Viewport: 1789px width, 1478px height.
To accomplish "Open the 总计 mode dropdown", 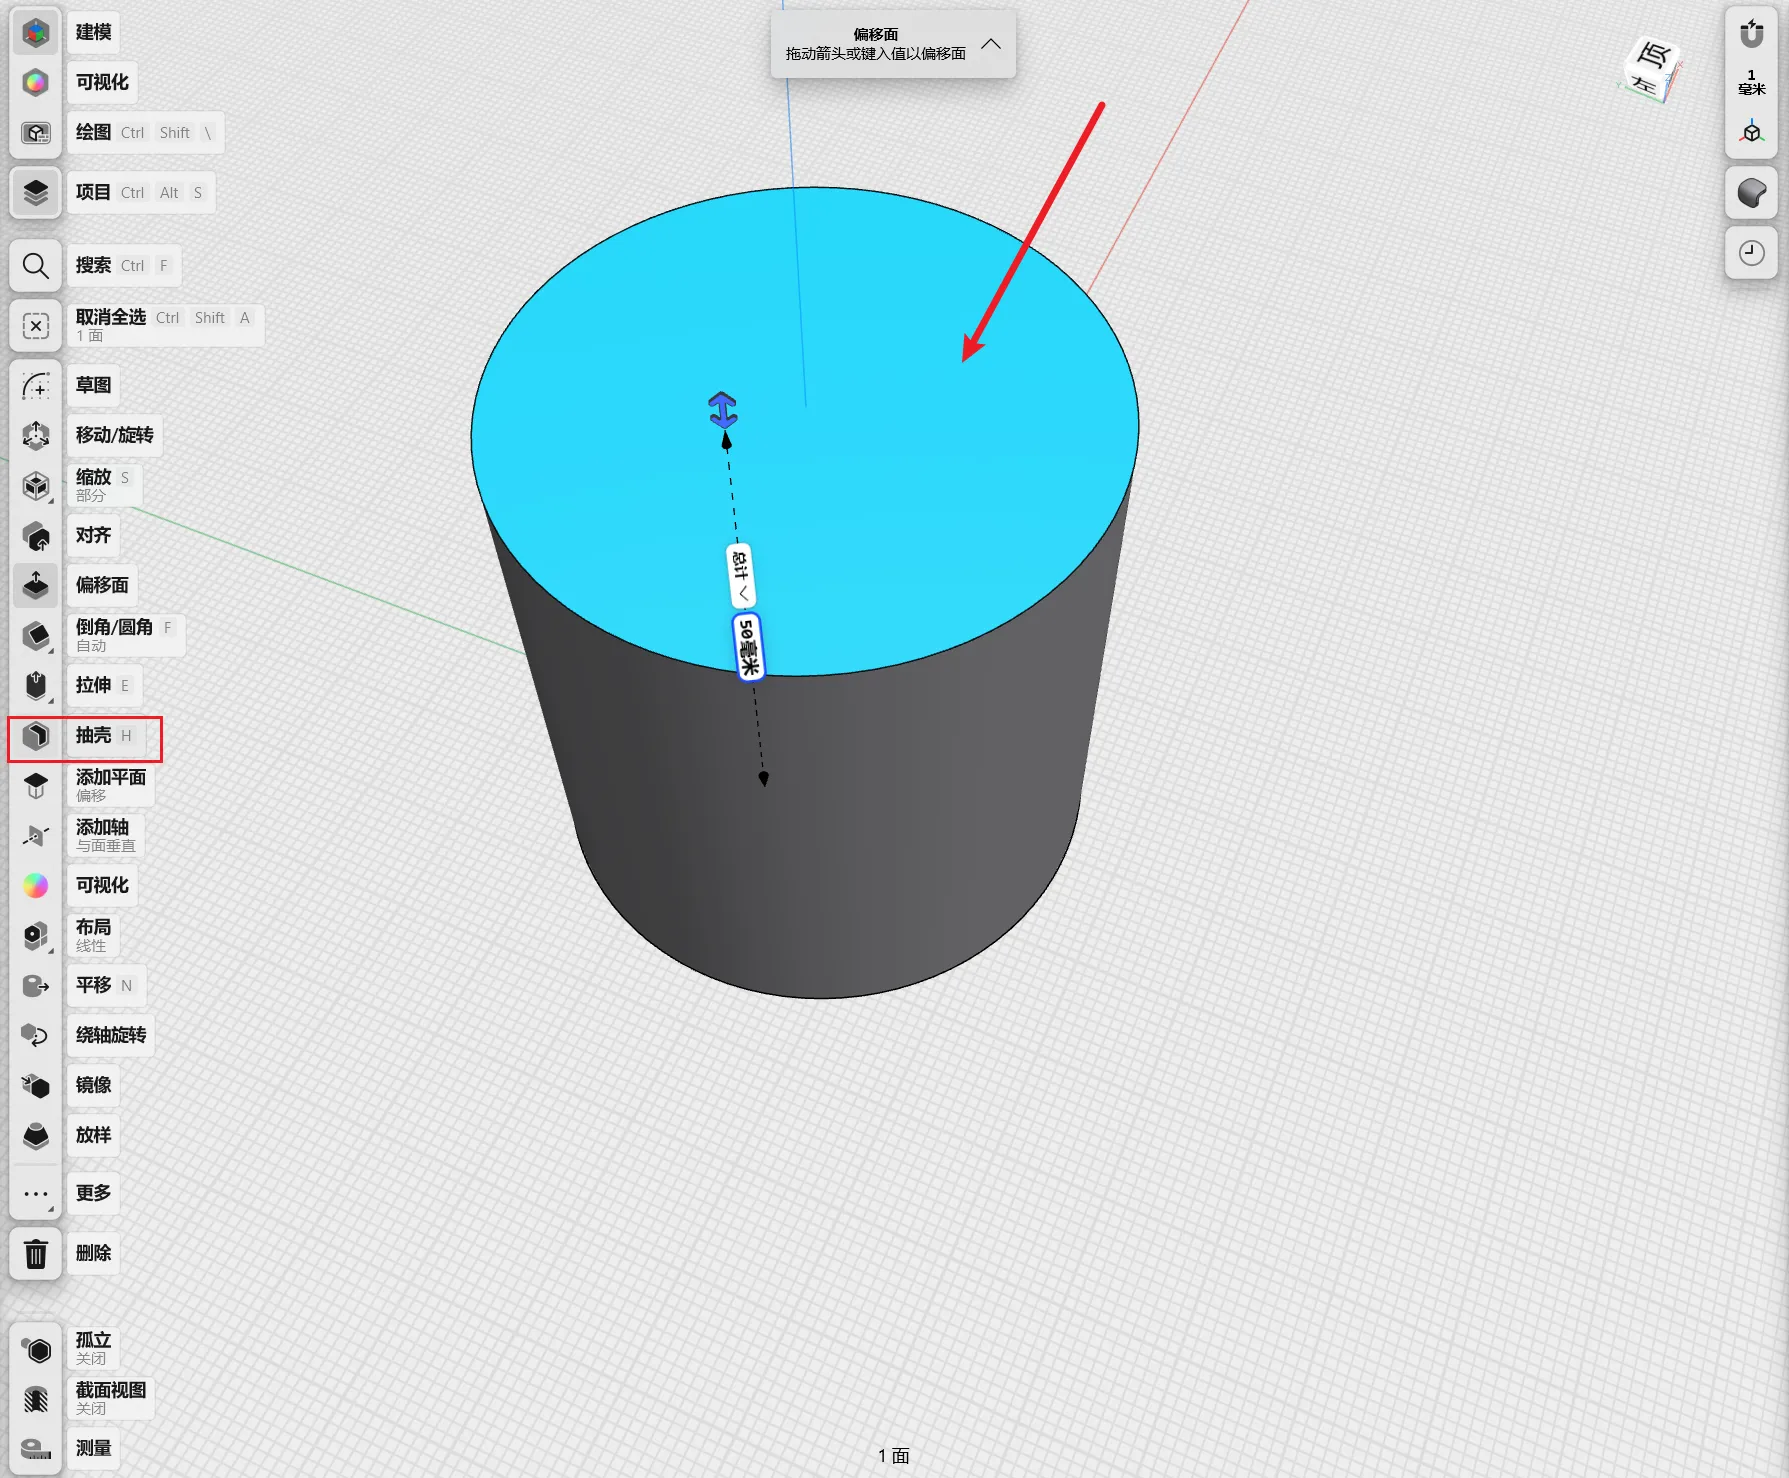I will (740, 575).
